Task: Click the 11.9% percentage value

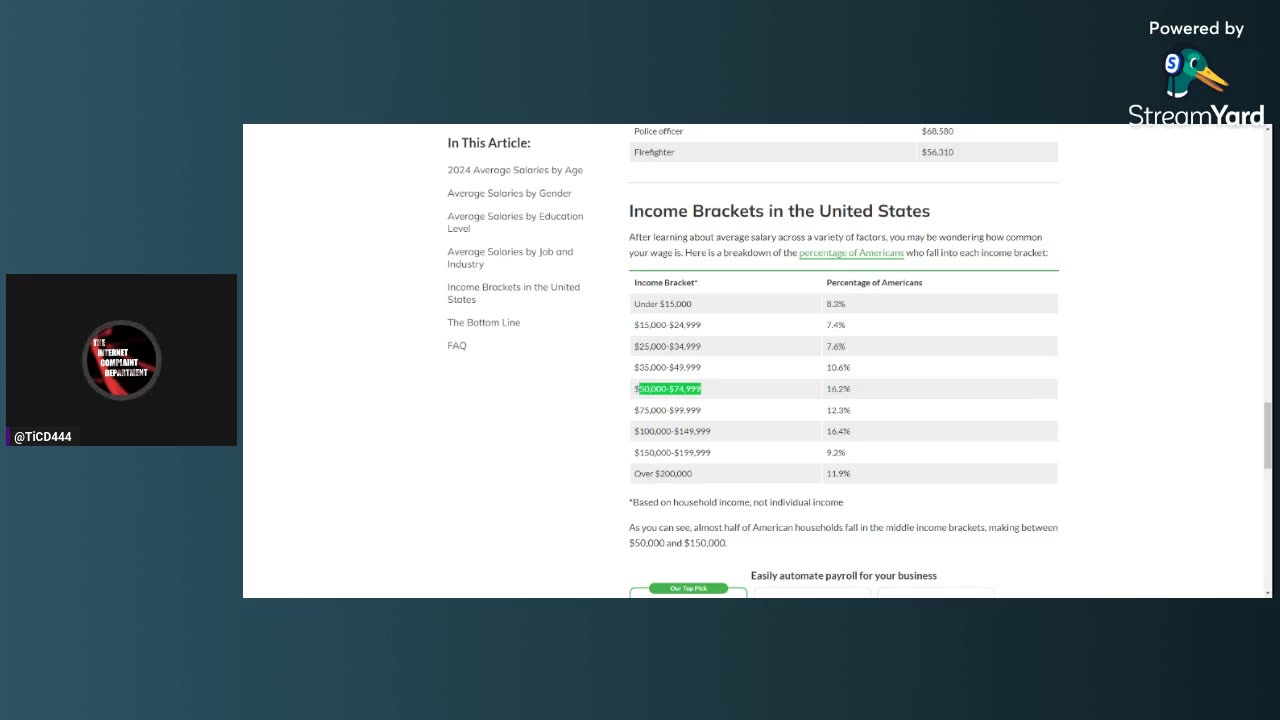Action: 838,473
